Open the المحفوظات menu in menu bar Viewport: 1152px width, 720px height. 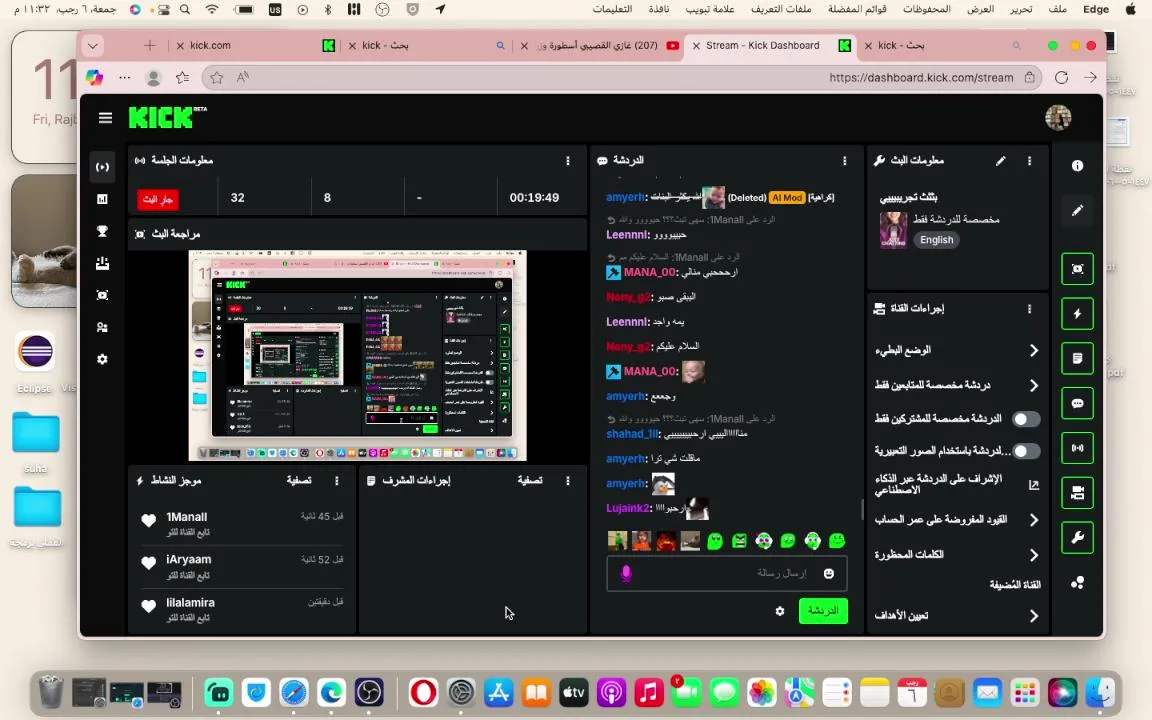926,9
